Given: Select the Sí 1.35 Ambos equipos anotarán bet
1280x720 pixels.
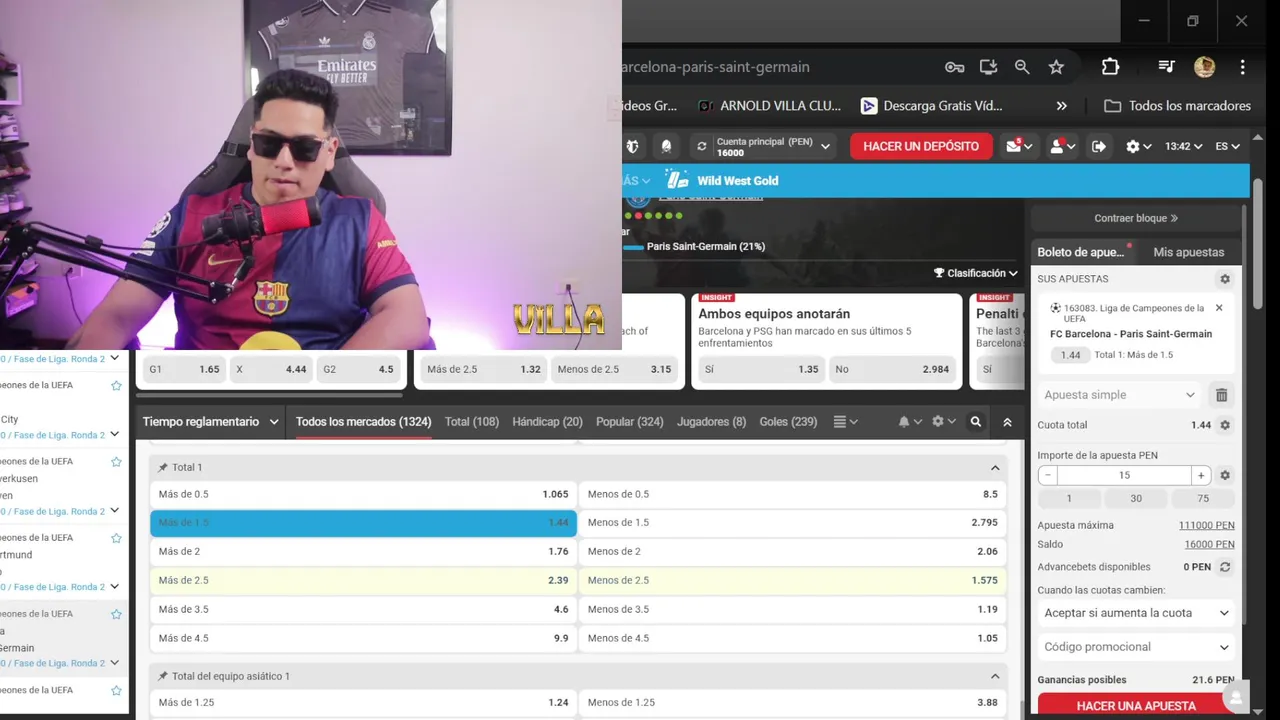Looking at the screenshot, I should pos(761,369).
